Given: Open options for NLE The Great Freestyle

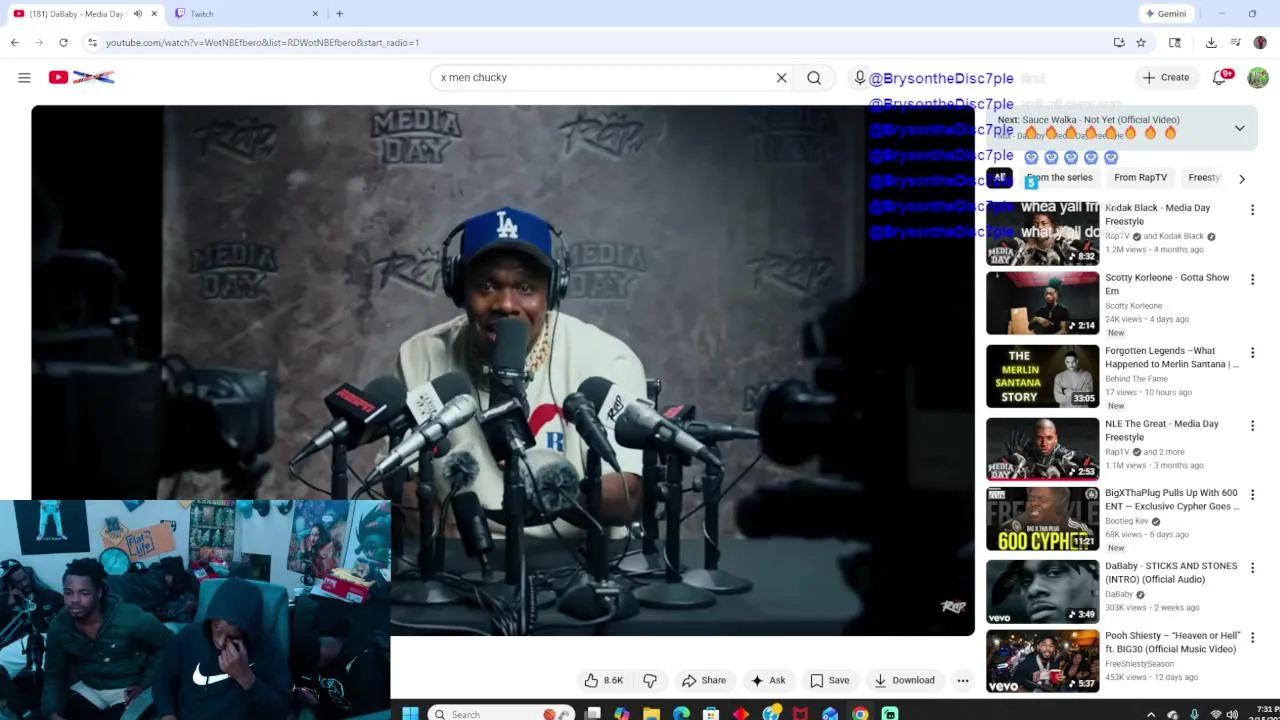Looking at the screenshot, I should point(1252,426).
